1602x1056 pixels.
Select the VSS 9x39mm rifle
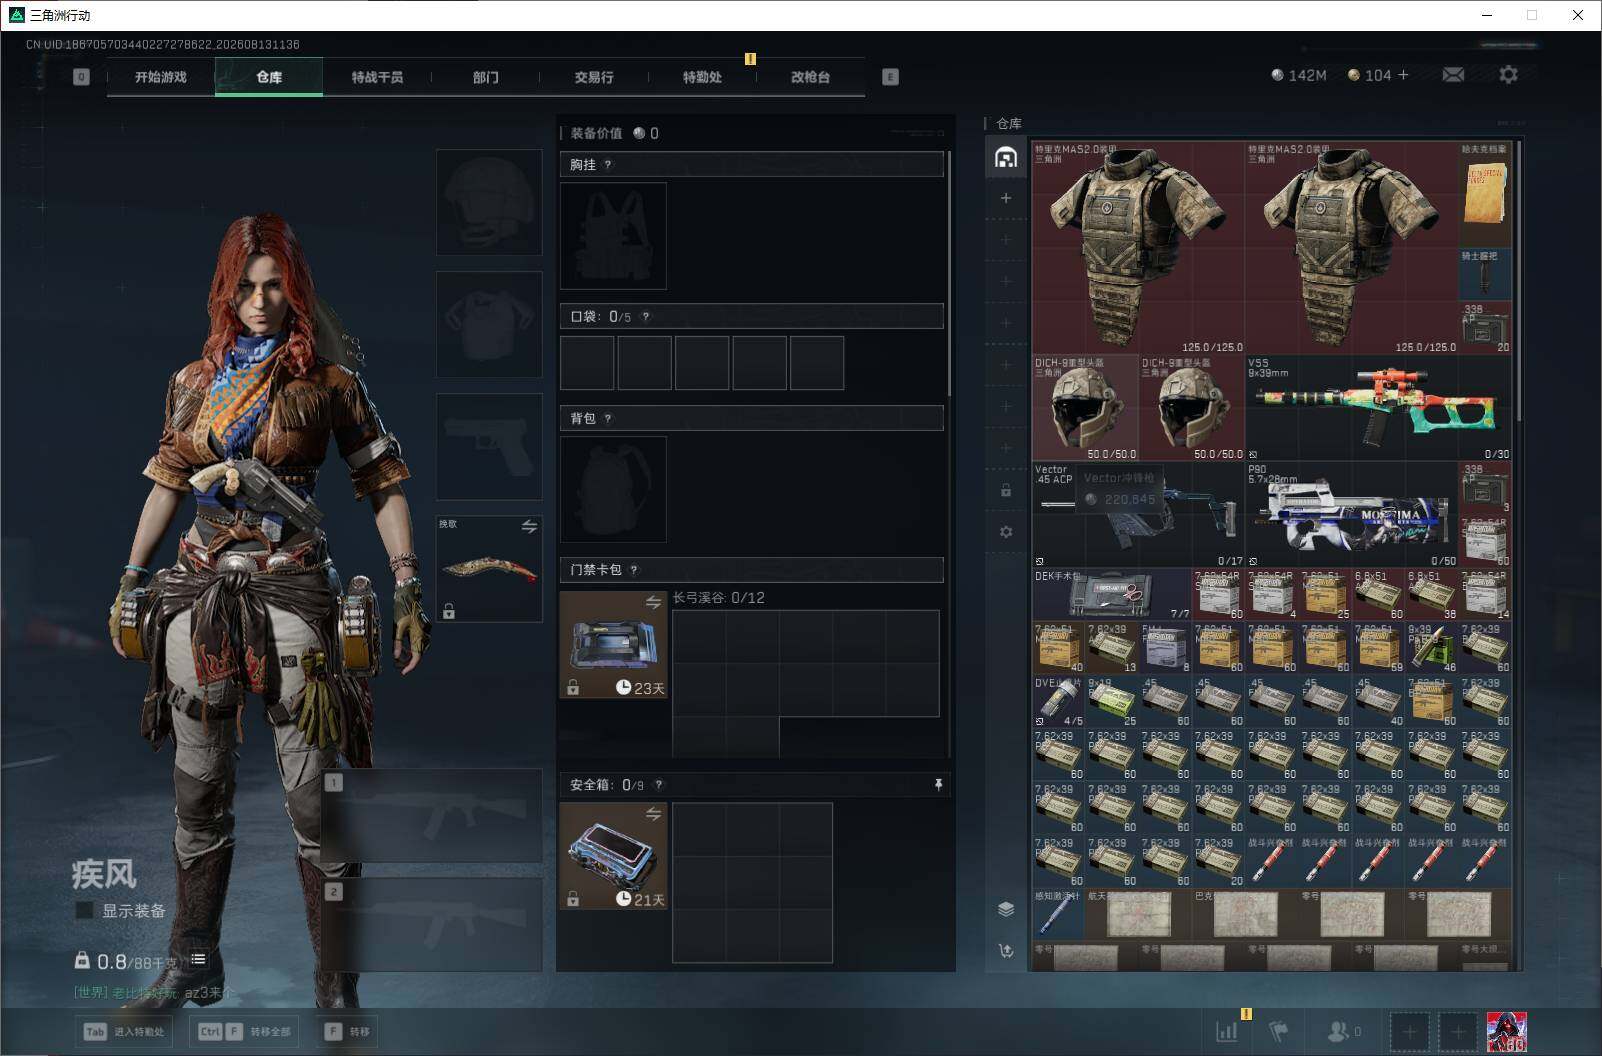pyautogui.click(x=1378, y=408)
